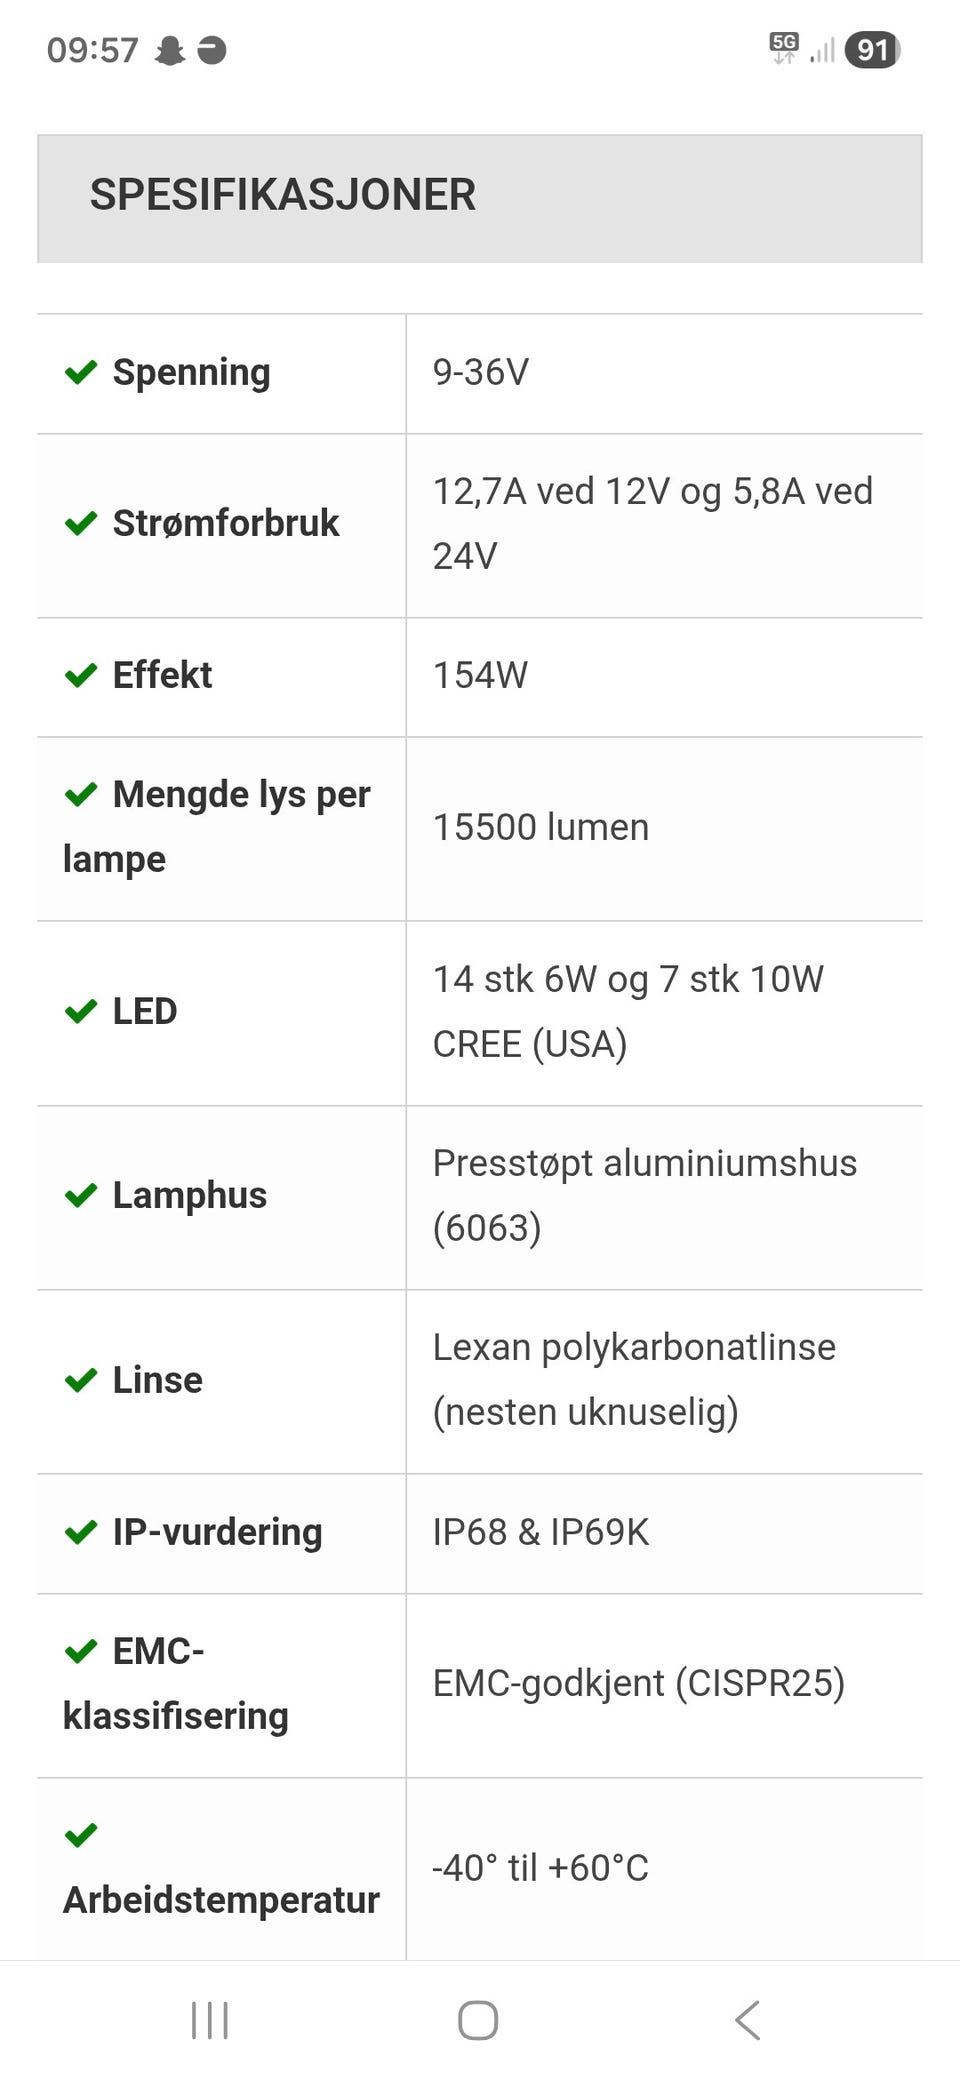Viewport: 960px width, 2080px height.
Task: Select the 15500 lumen value
Action: click(x=541, y=827)
